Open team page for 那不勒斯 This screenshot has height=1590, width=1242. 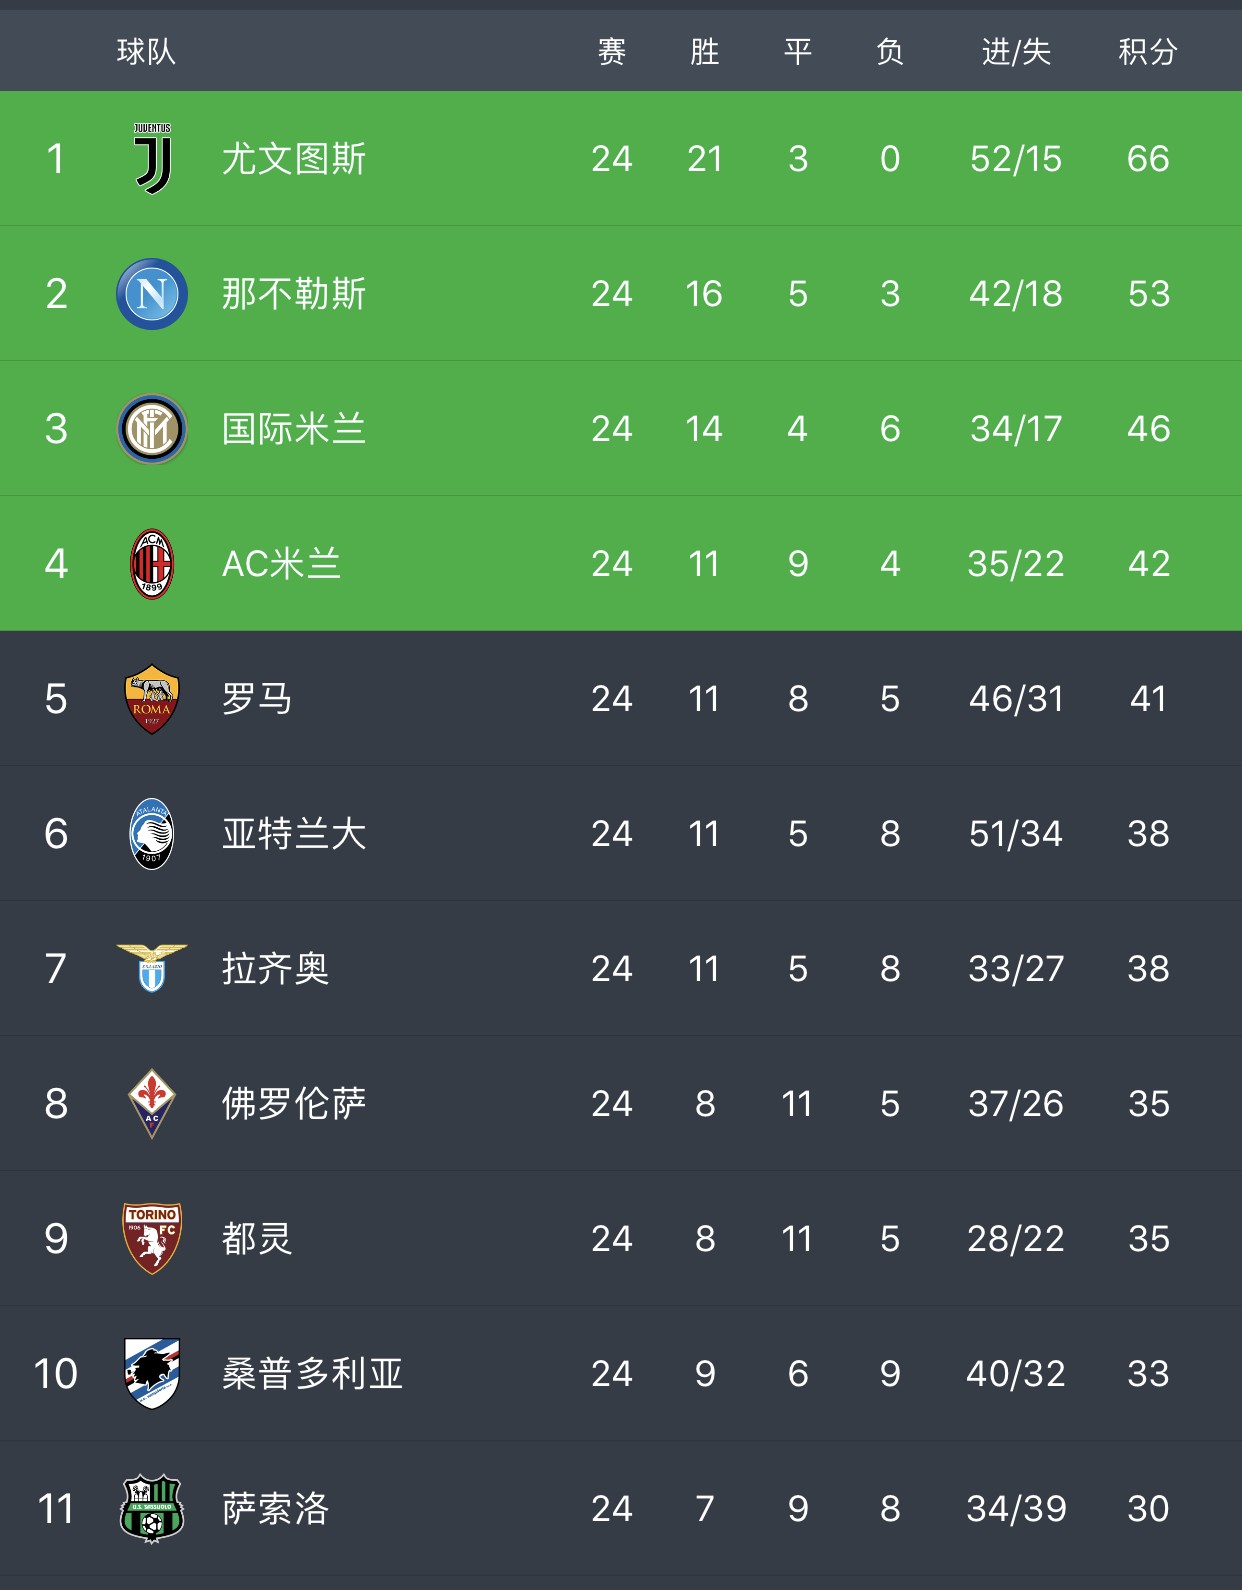click(294, 294)
